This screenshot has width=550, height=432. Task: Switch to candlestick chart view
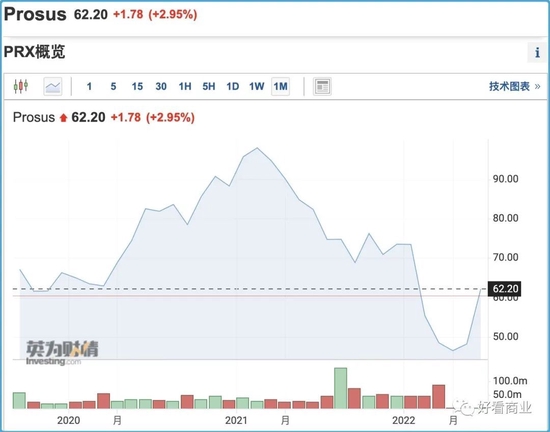(21, 86)
